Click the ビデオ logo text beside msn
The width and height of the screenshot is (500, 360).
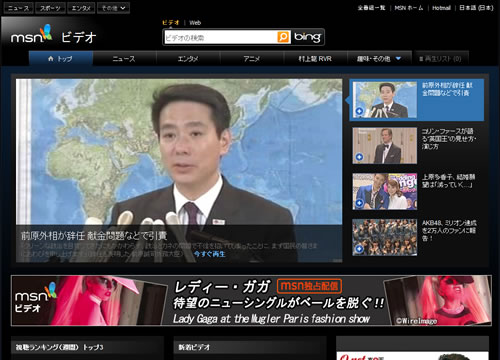click(x=79, y=37)
